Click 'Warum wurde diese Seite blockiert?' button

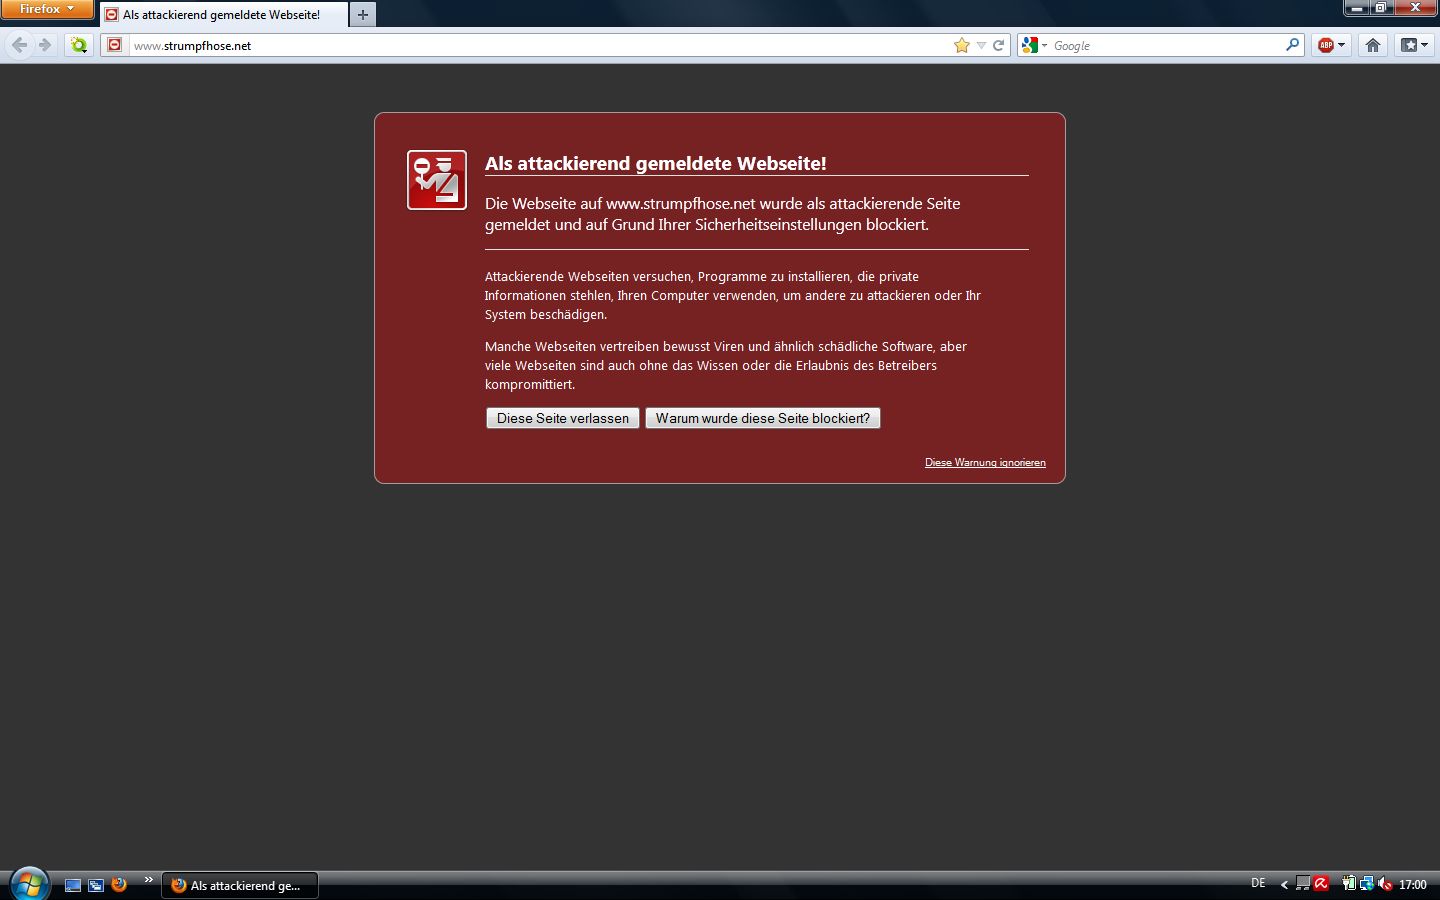point(762,418)
